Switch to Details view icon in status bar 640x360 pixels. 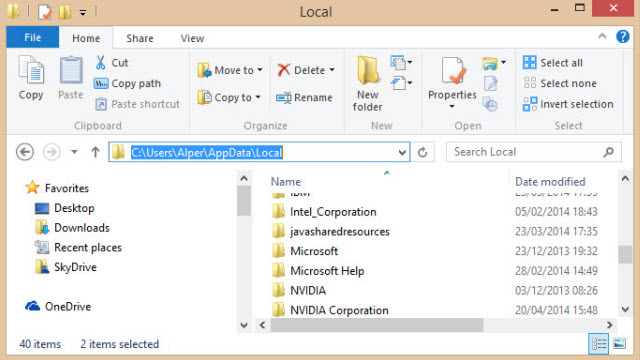pyautogui.click(x=599, y=344)
